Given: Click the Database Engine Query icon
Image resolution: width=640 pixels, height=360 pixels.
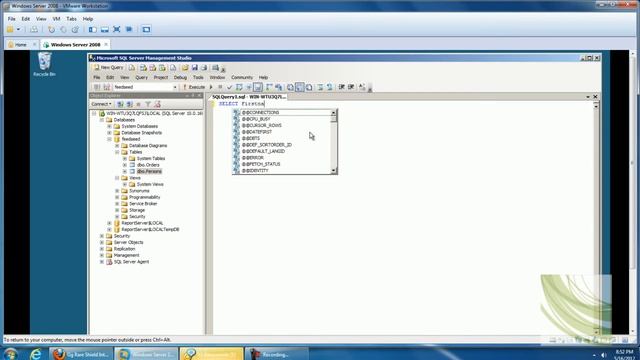Looking at the screenshot, I should (x=132, y=68).
